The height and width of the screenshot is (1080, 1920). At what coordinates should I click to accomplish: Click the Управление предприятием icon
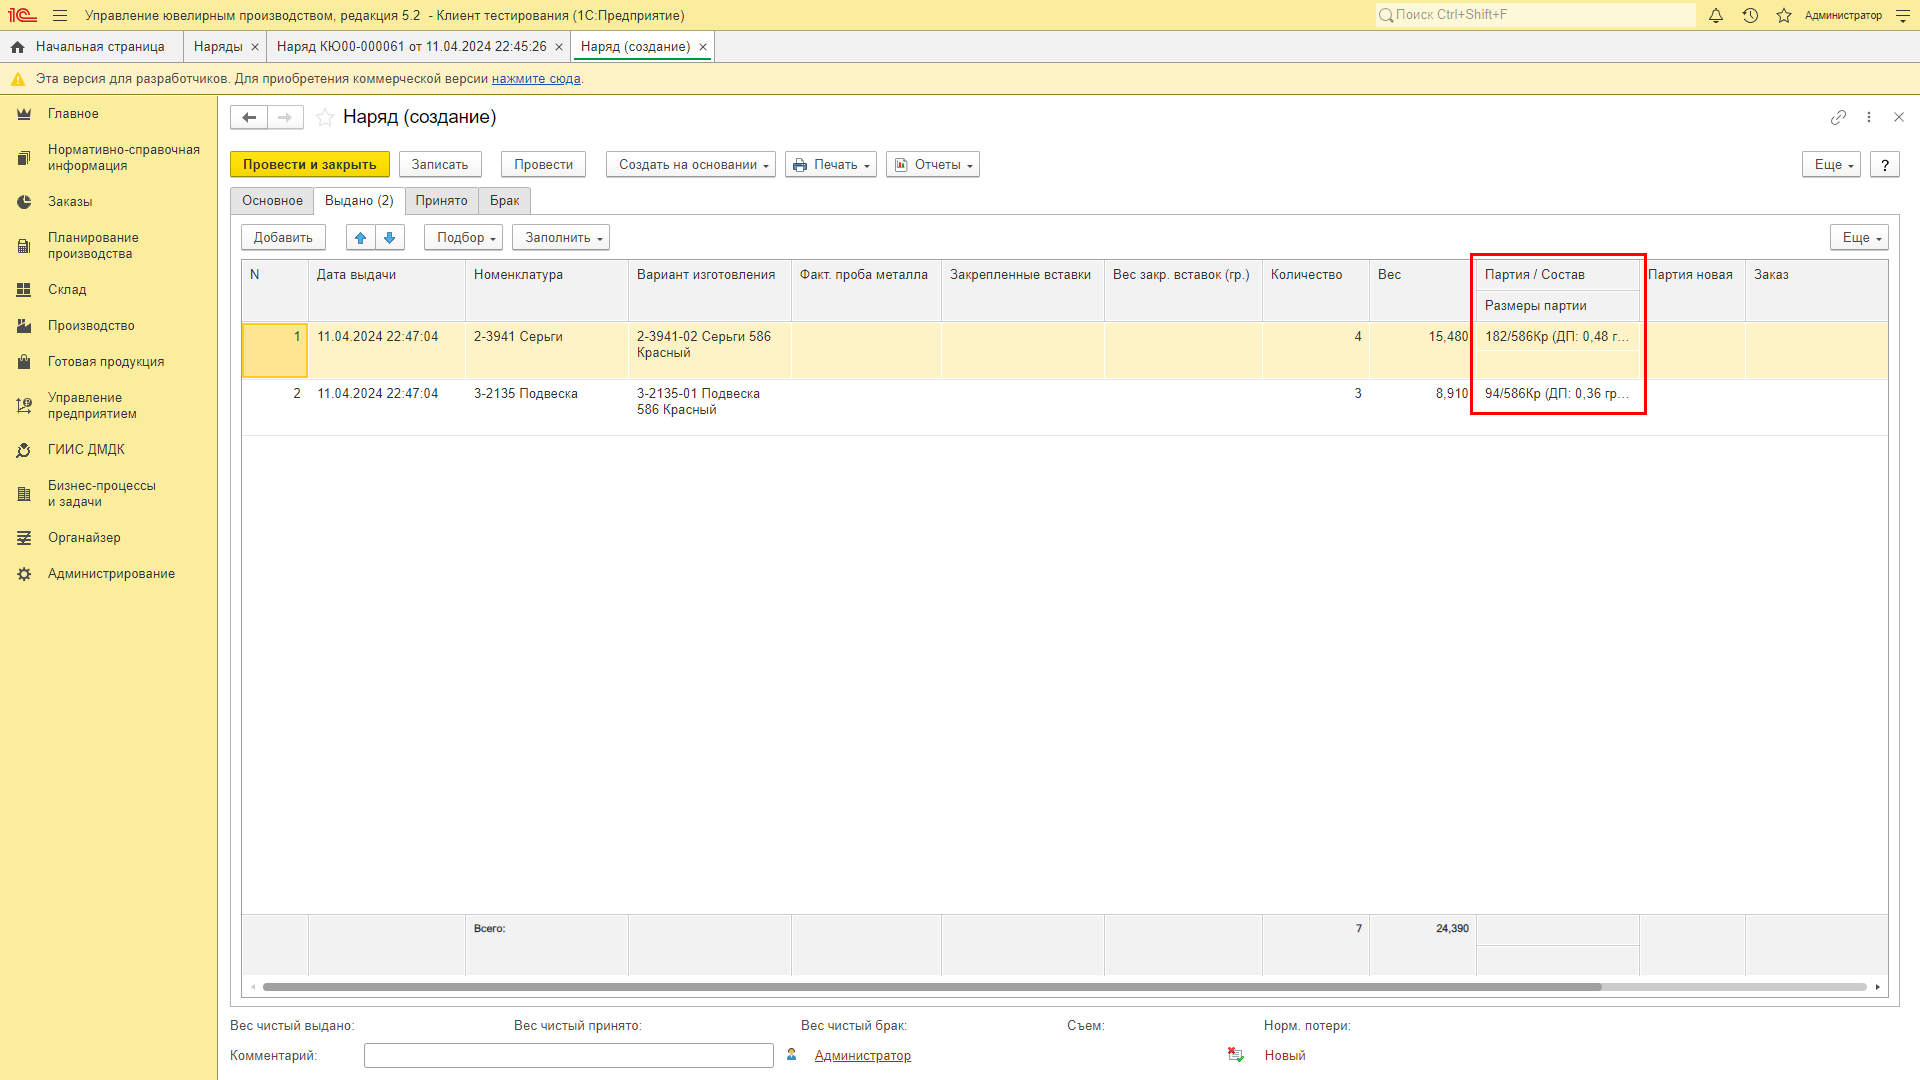click(x=24, y=406)
